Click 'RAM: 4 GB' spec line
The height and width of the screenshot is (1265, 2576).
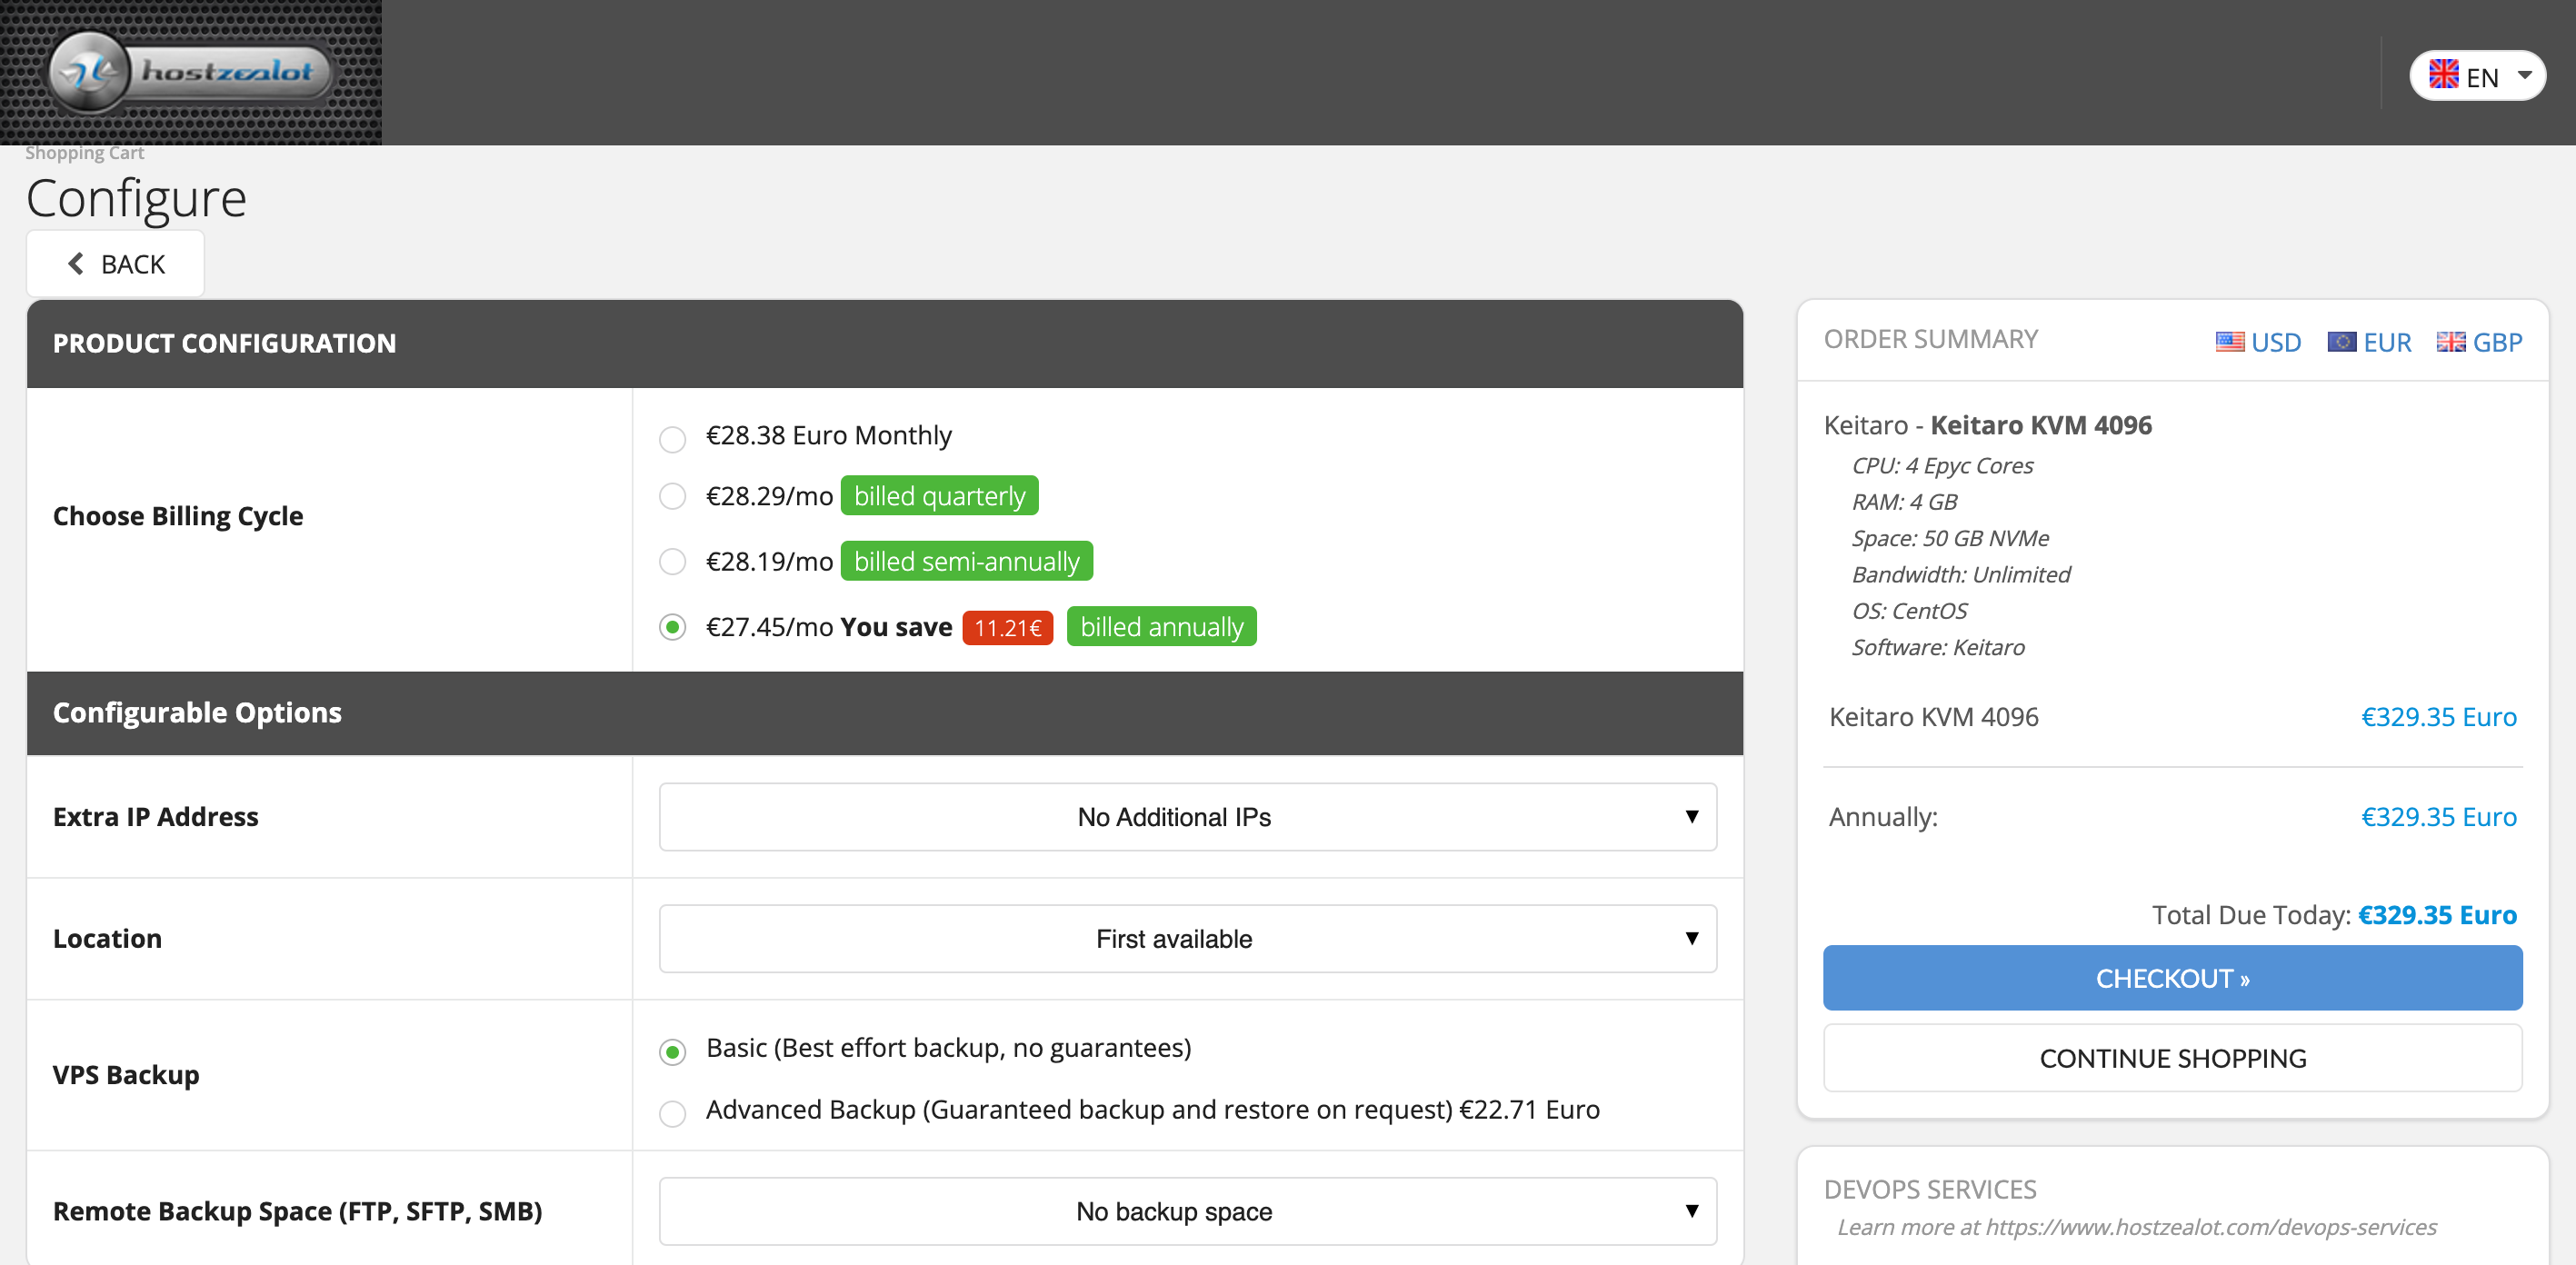tap(1904, 502)
